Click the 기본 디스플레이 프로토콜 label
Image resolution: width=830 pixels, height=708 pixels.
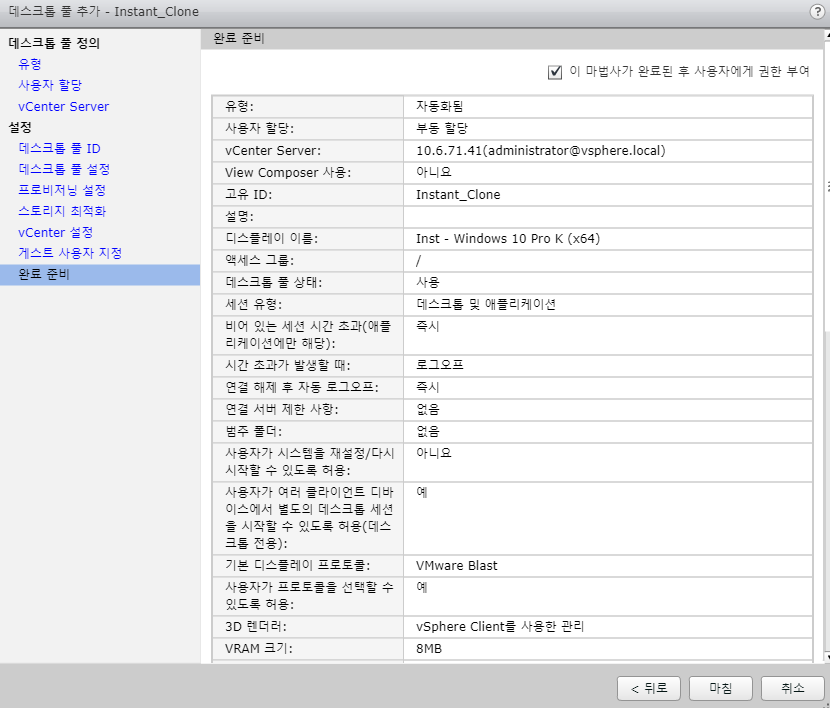tap(297, 566)
